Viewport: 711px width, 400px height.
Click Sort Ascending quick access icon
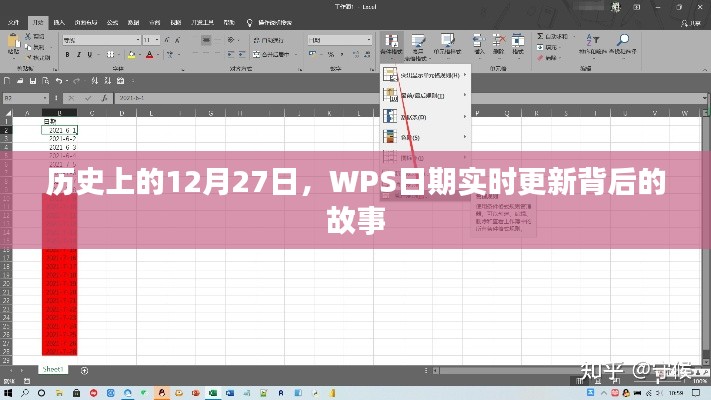[94, 81]
